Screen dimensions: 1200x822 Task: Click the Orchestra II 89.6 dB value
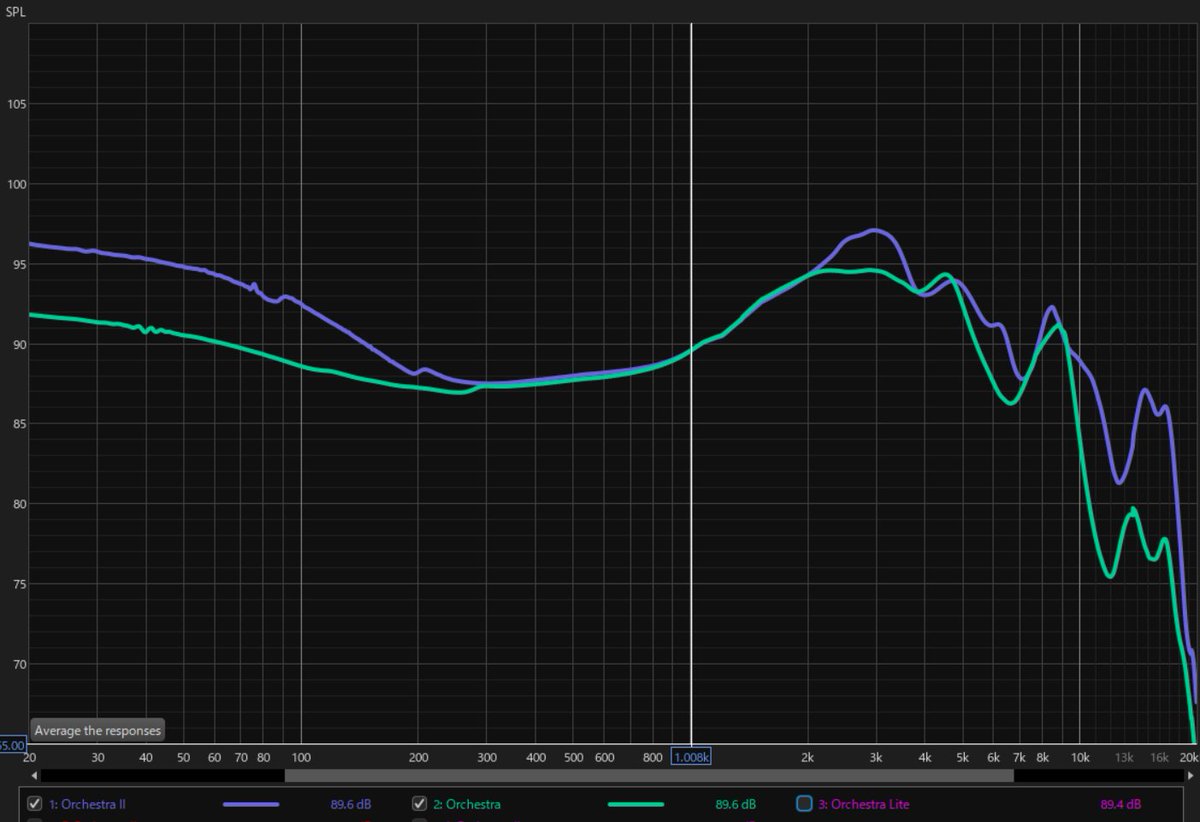[x=351, y=804]
